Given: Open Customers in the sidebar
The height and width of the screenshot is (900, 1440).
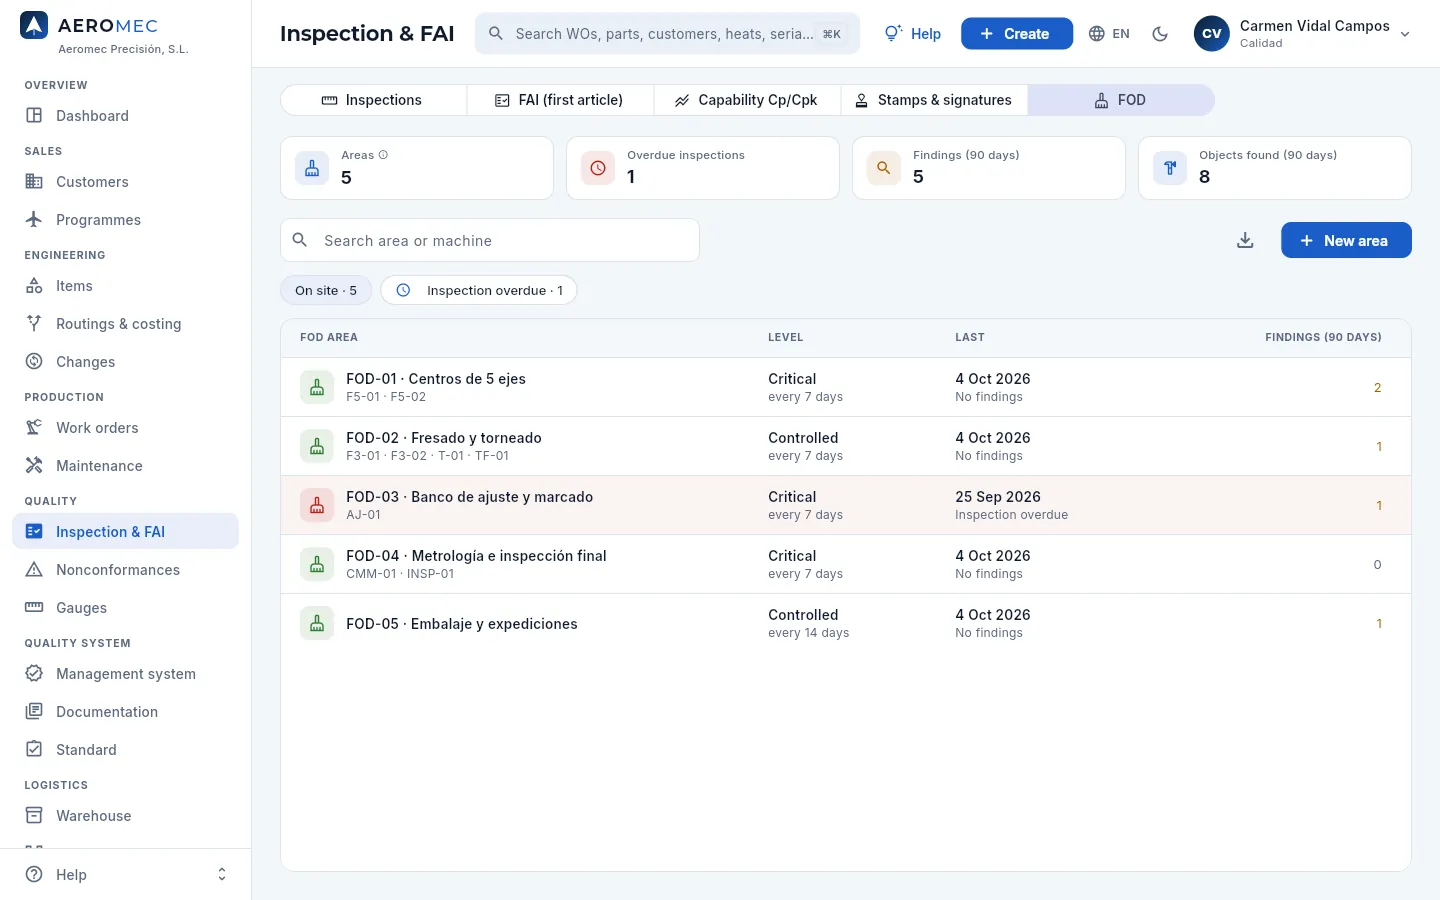Looking at the screenshot, I should click(x=125, y=182).
